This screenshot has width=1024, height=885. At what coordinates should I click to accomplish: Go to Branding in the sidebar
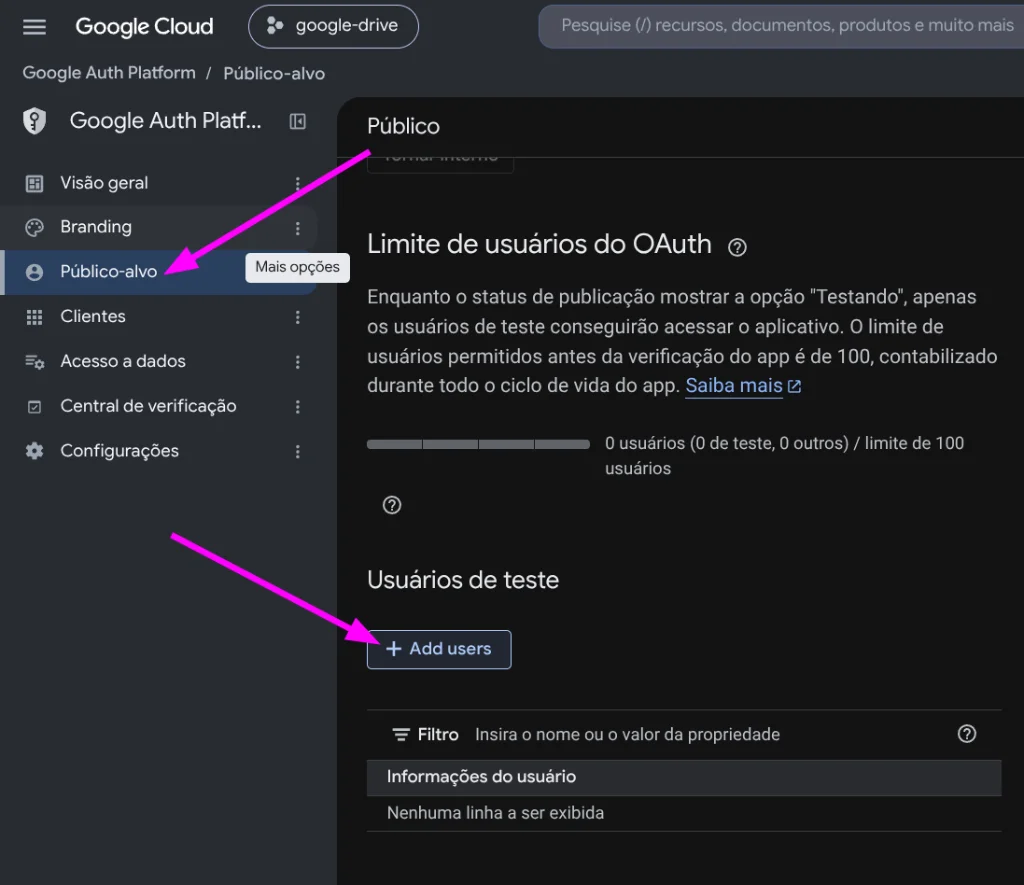[x=96, y=227]
